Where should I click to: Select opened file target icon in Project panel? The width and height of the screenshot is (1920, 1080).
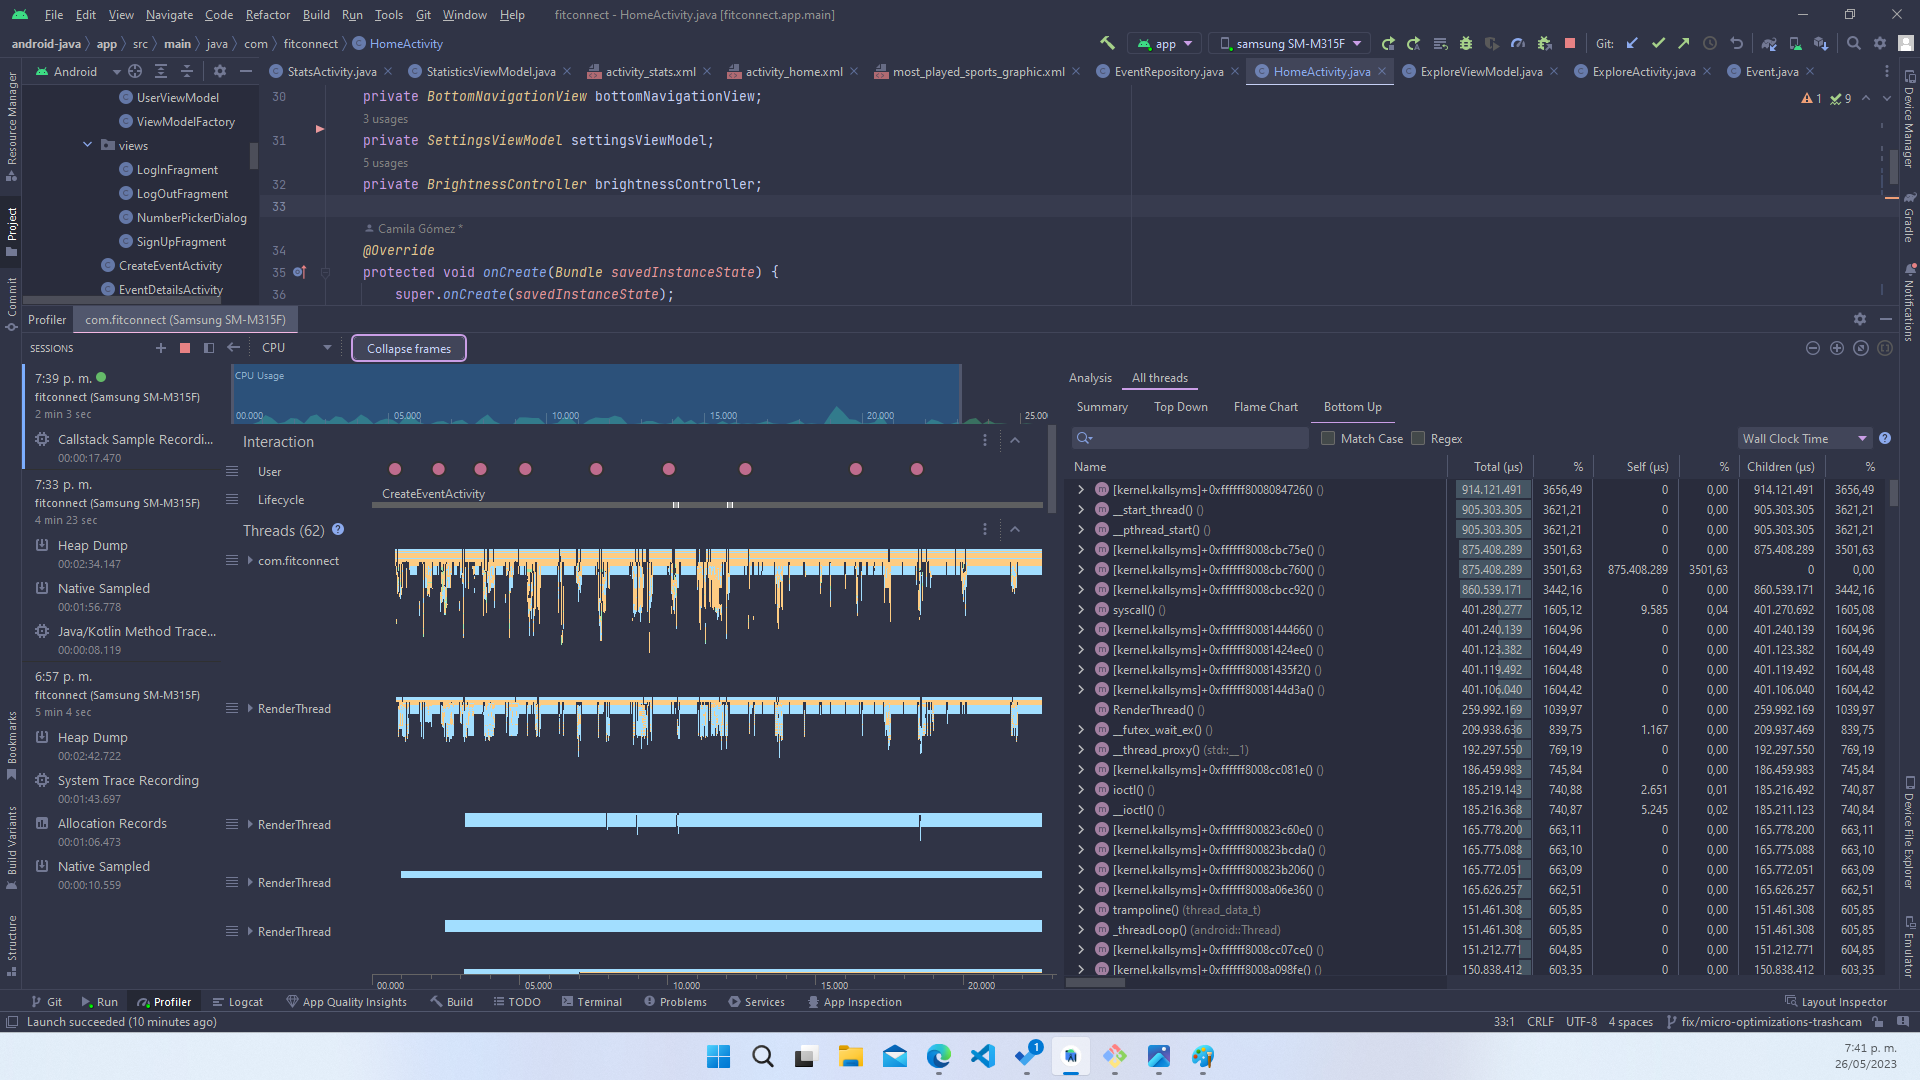point(135,71)
